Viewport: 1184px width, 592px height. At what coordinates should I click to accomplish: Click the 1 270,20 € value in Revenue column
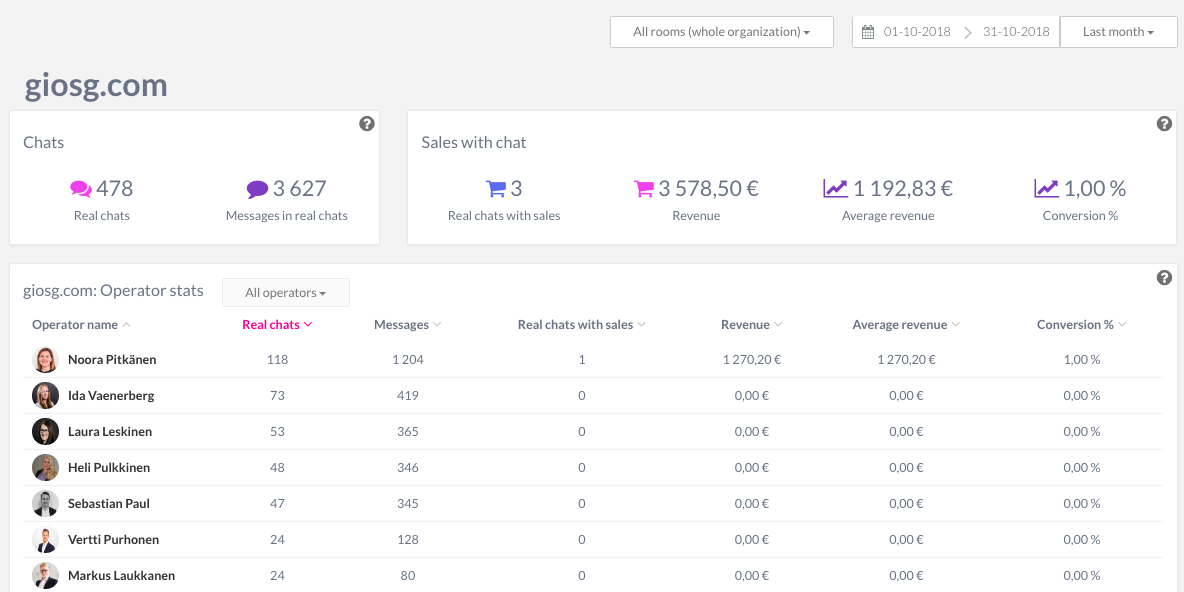[x=751, y=359]
